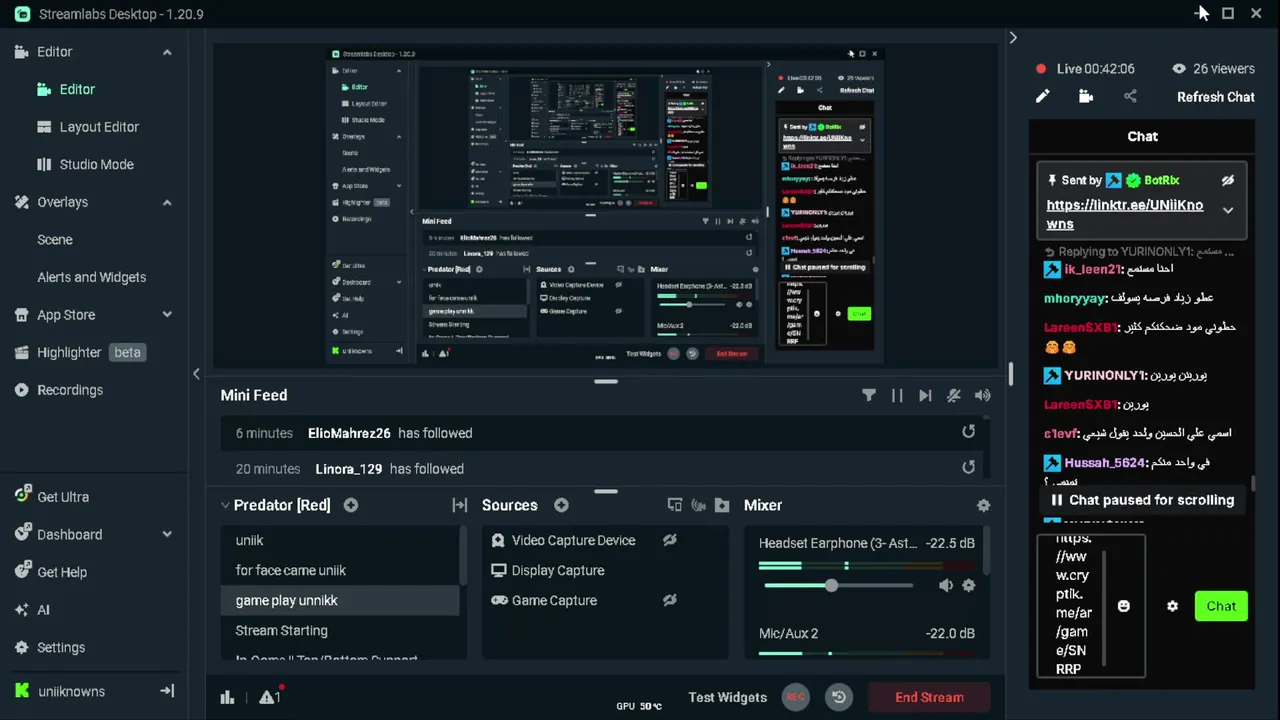Expand the App Store section
The height and width of the screenshot is (720, 1280).
coord(167,315)
